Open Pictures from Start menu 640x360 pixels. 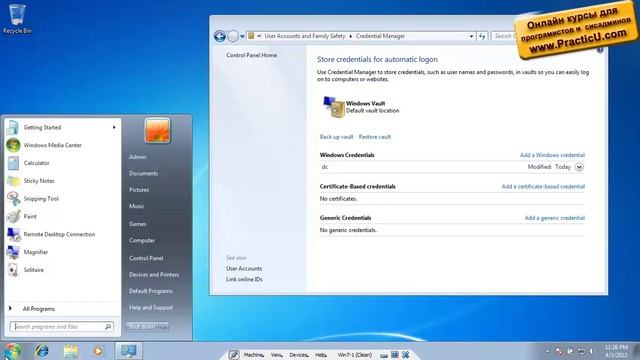[139, 190]
